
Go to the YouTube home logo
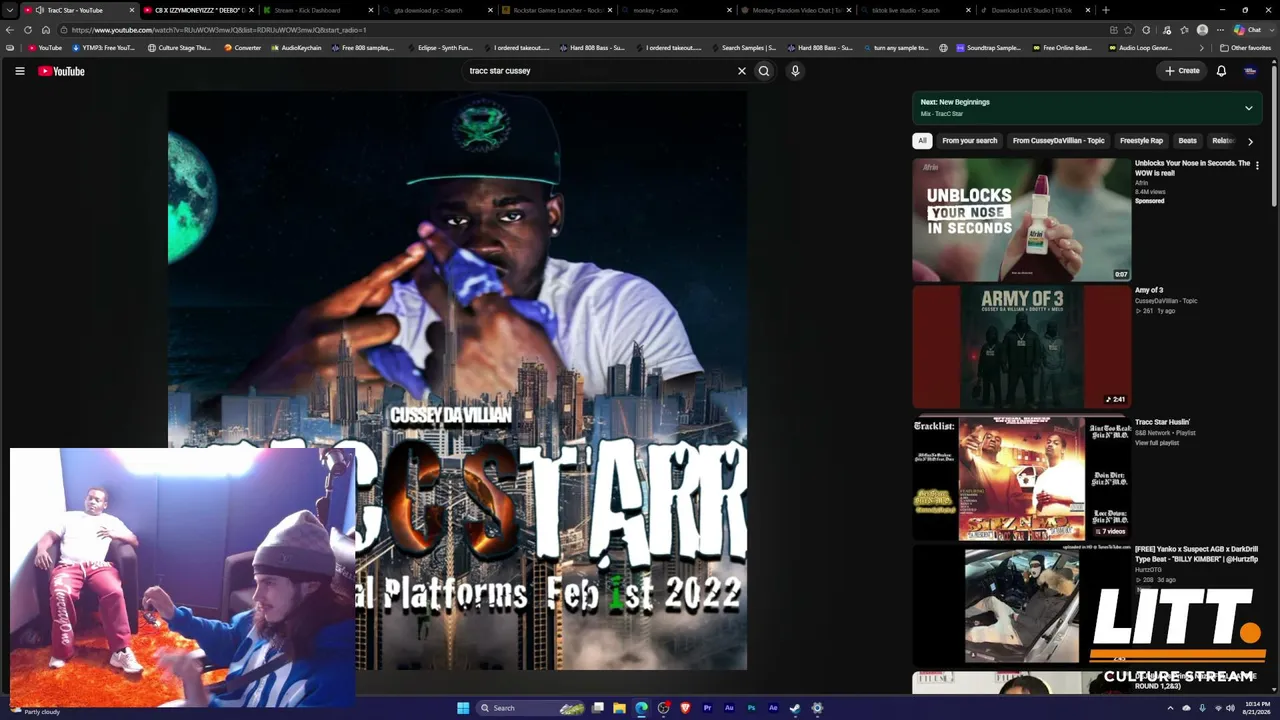coord(61,71)
